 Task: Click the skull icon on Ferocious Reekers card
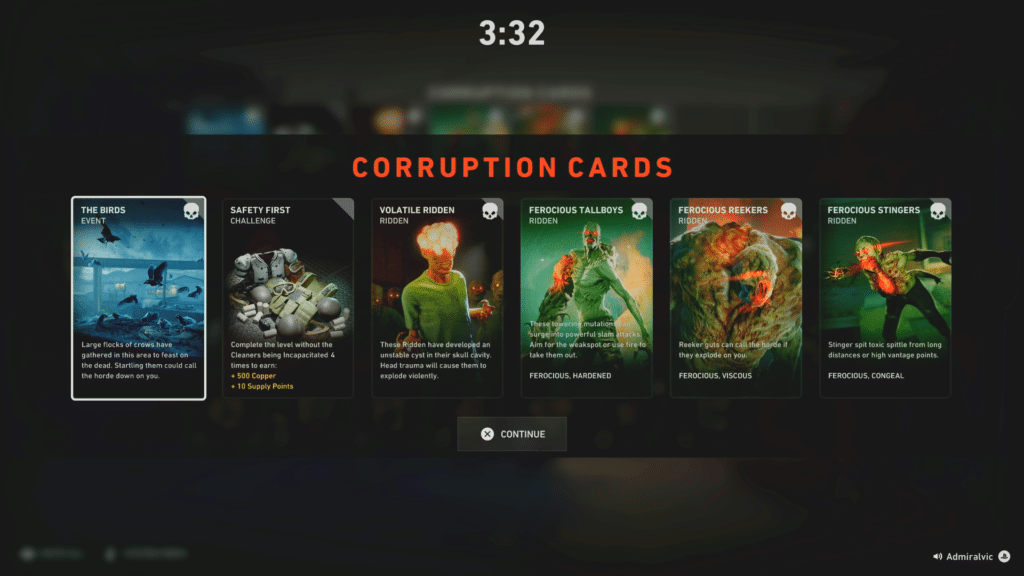coord(789,212)
